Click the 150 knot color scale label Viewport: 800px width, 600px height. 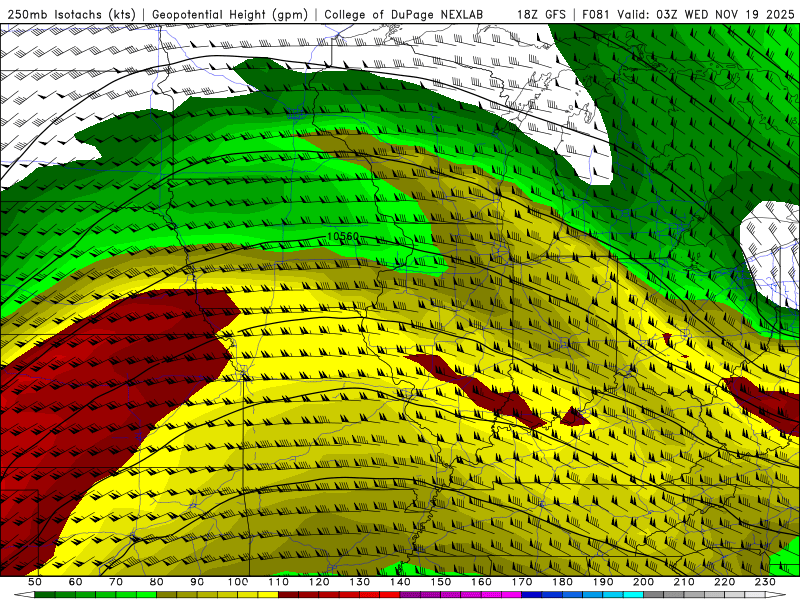point(441,582)
